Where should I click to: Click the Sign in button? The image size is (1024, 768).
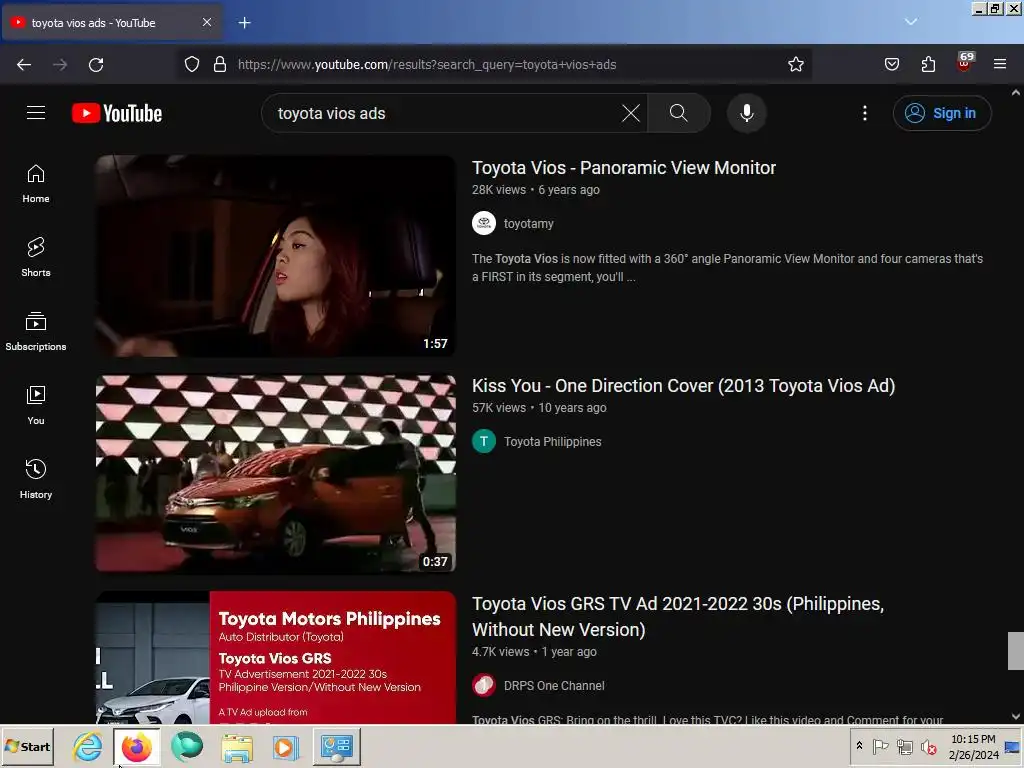click(942, 113)
